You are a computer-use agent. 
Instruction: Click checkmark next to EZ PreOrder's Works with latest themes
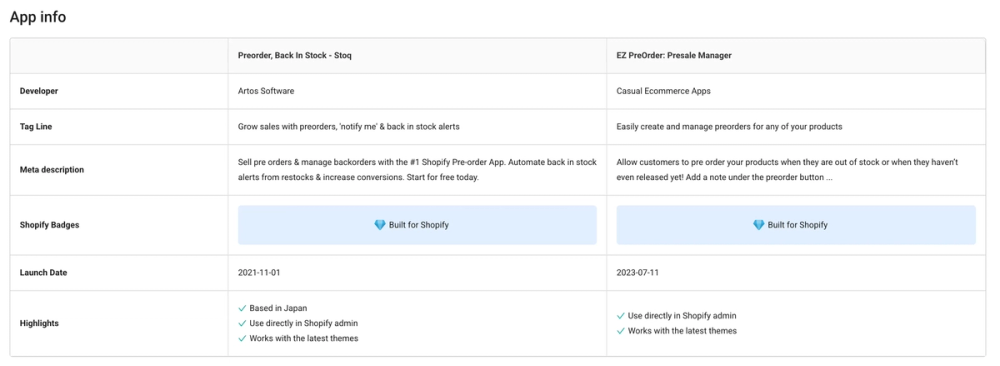click(621, 331)
